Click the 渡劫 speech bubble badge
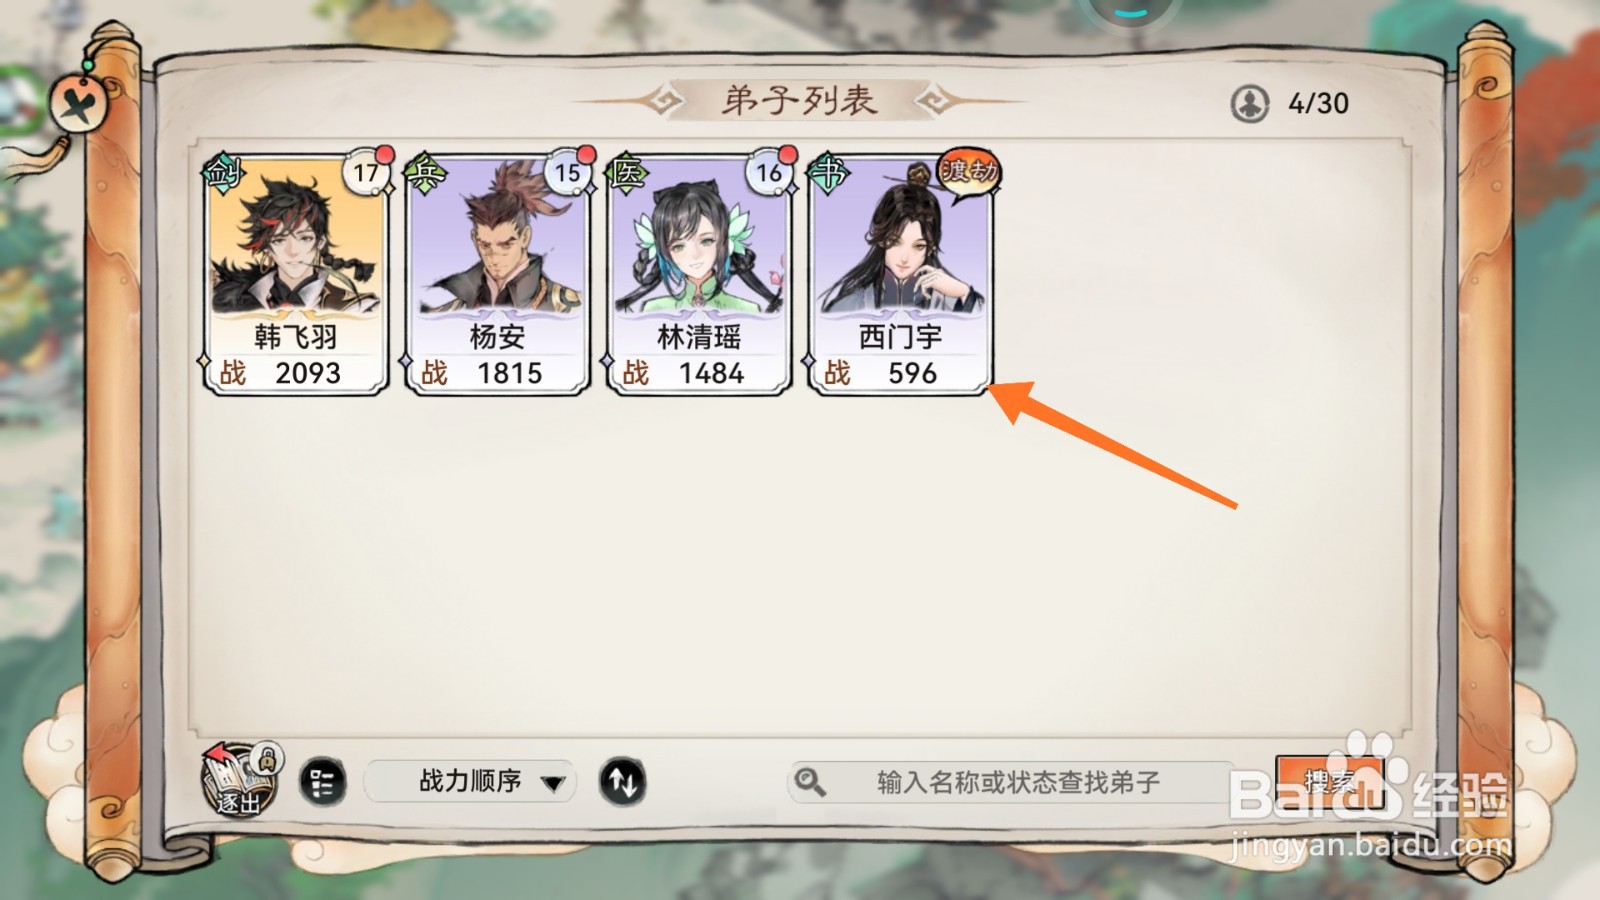Image resolution: width=1600 pixels, height=900 pixels. (x=968, y=174)
